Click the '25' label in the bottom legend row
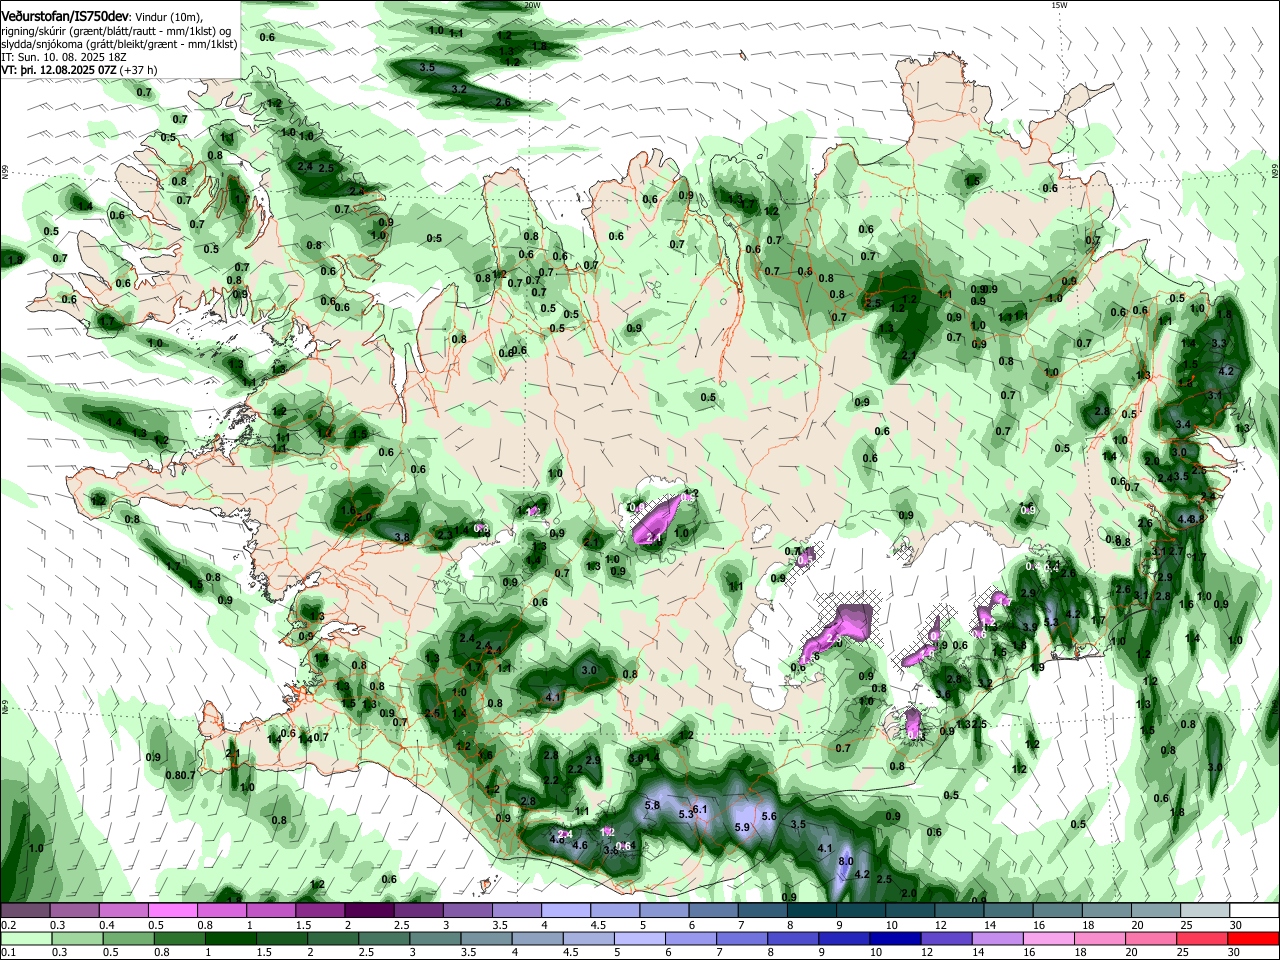The image size is (1280, 960). tap(1182, 953)
